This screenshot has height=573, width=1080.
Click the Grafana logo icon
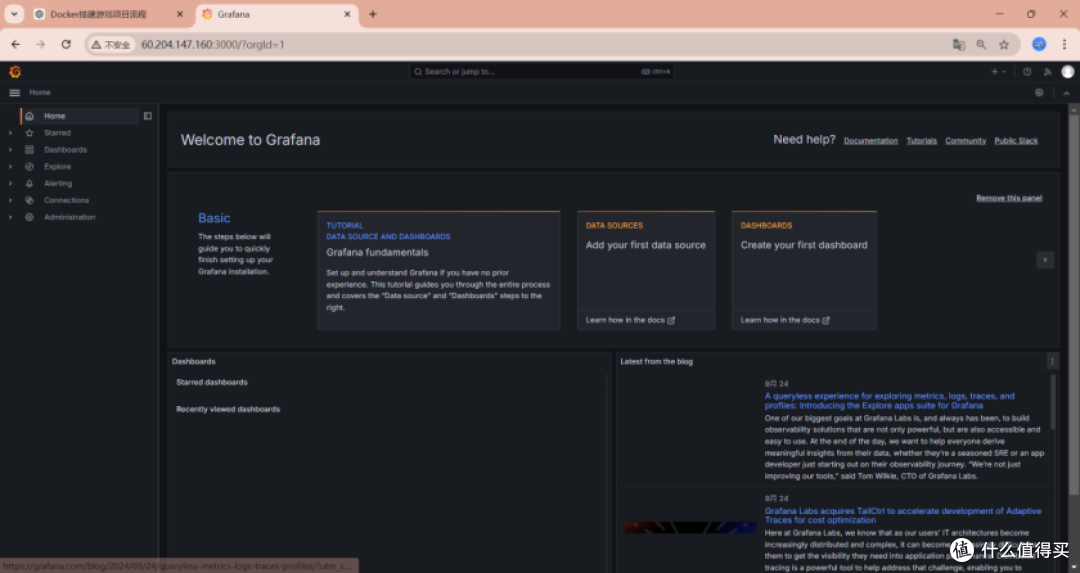(15, 72)
